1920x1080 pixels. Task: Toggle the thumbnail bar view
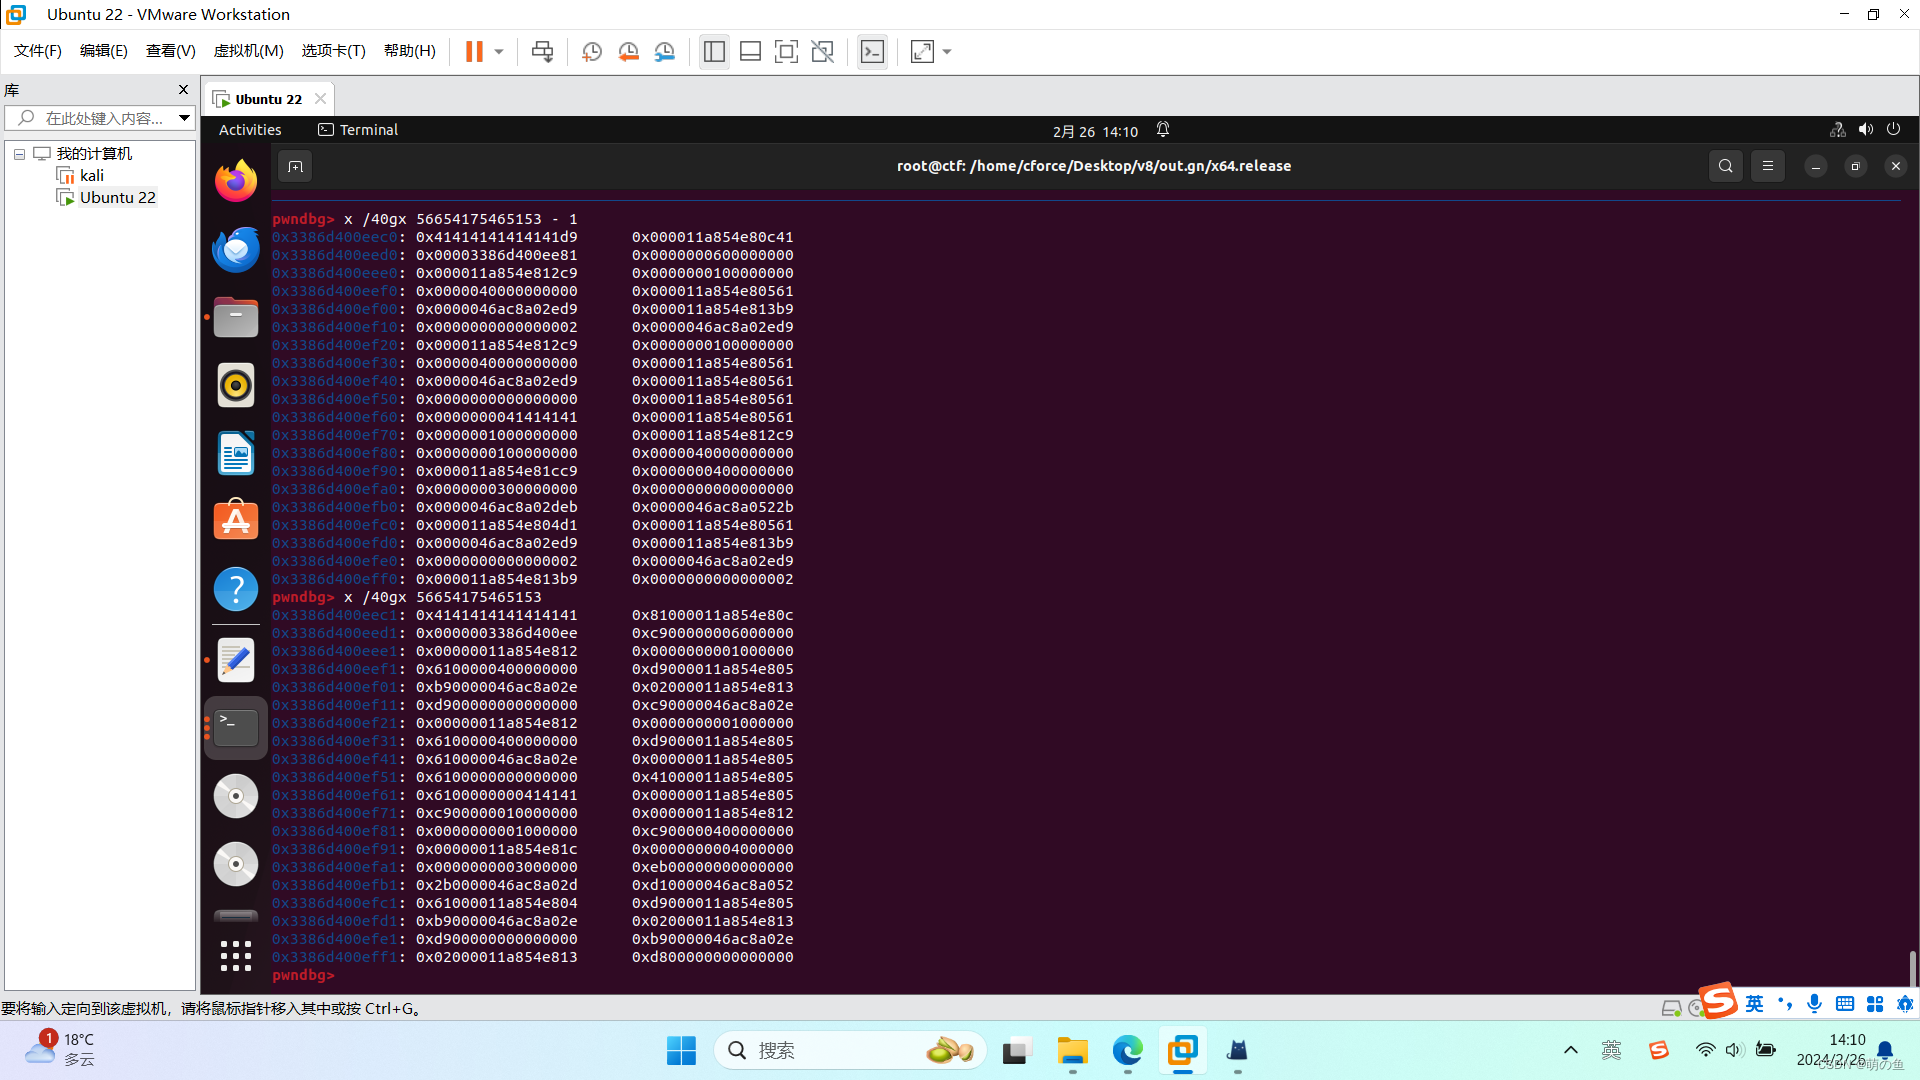pyautogui.click(x=750, y=51)
